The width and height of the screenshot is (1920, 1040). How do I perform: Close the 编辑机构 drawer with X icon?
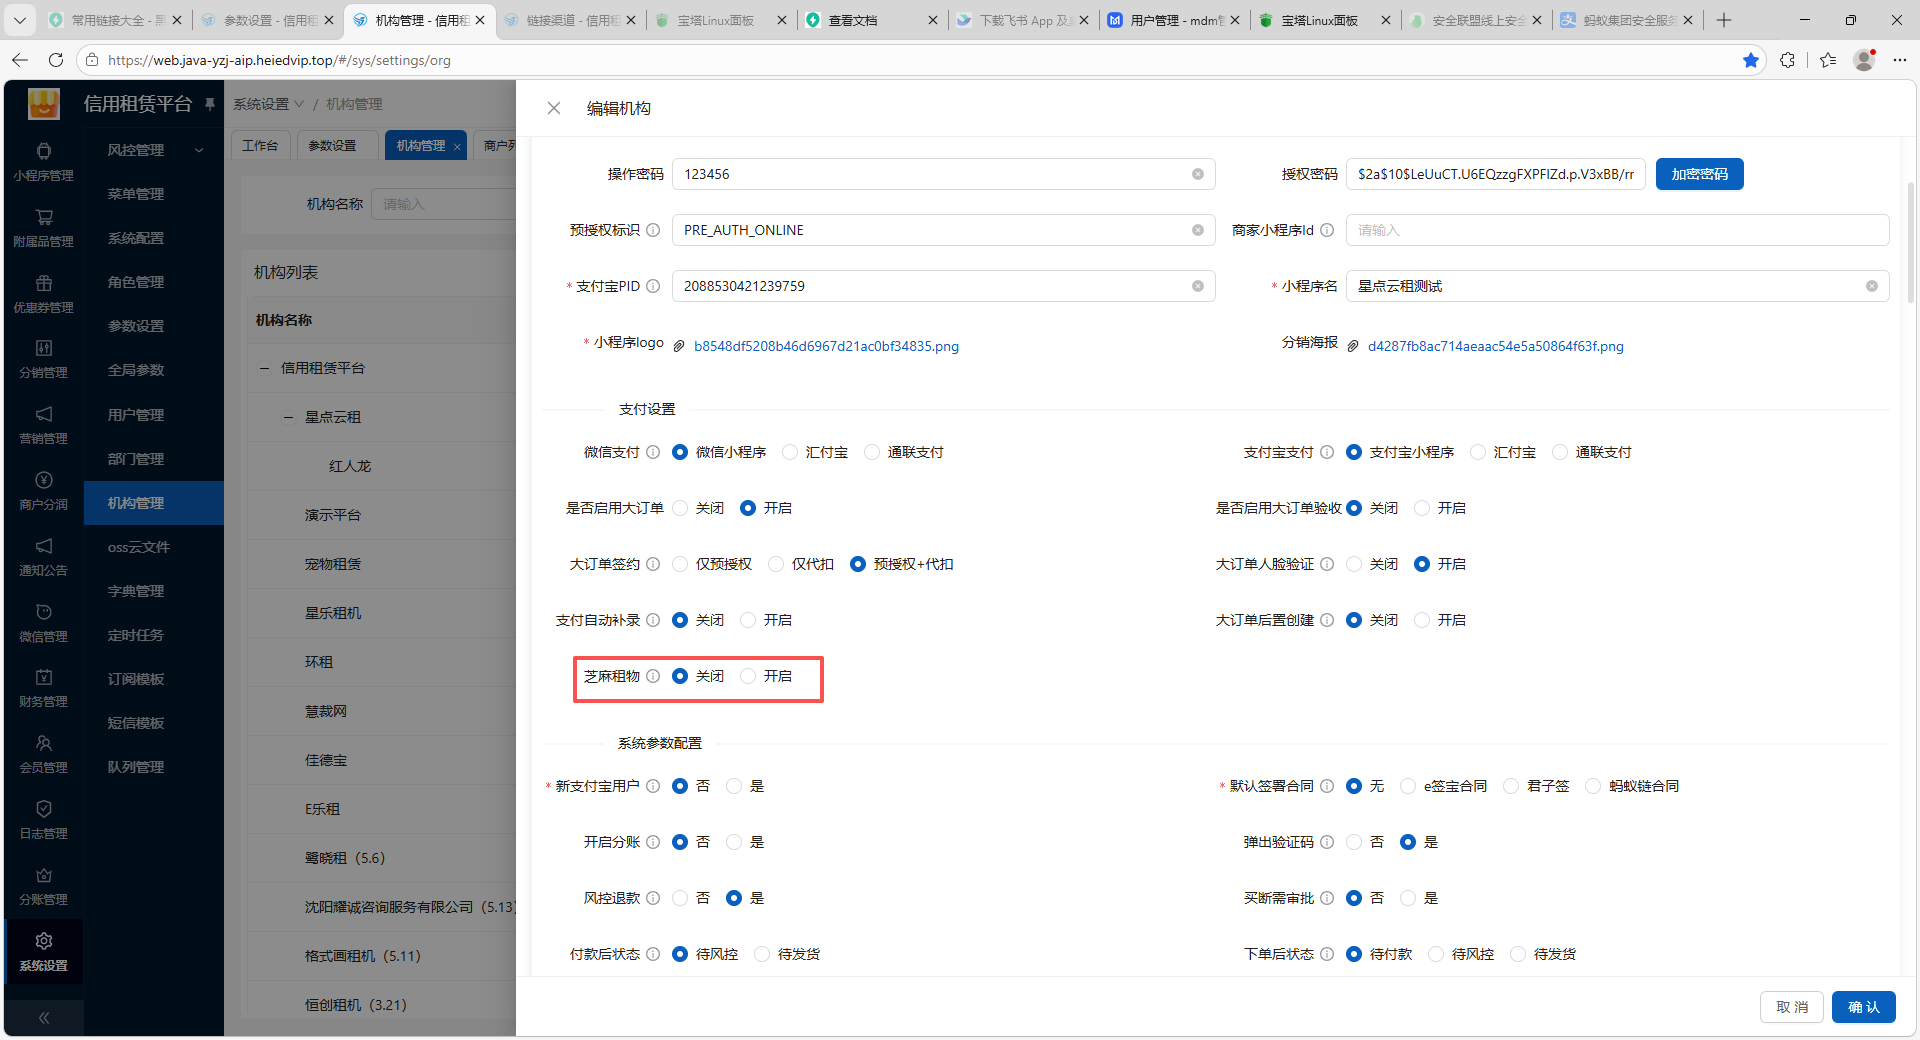click(x=554, y=108)
